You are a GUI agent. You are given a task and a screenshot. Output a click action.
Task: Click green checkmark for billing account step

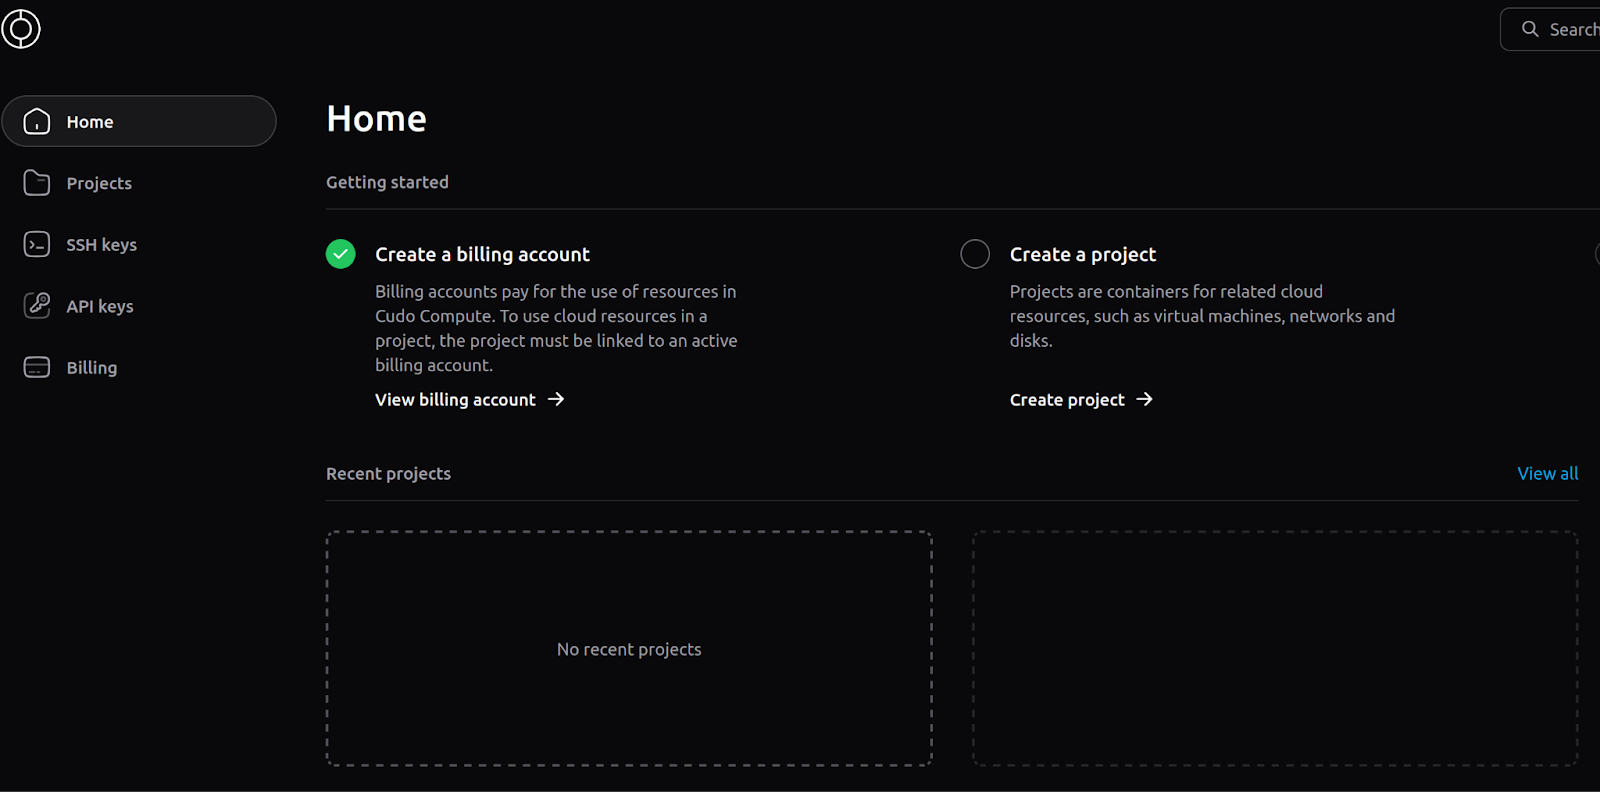coord(341,254)
